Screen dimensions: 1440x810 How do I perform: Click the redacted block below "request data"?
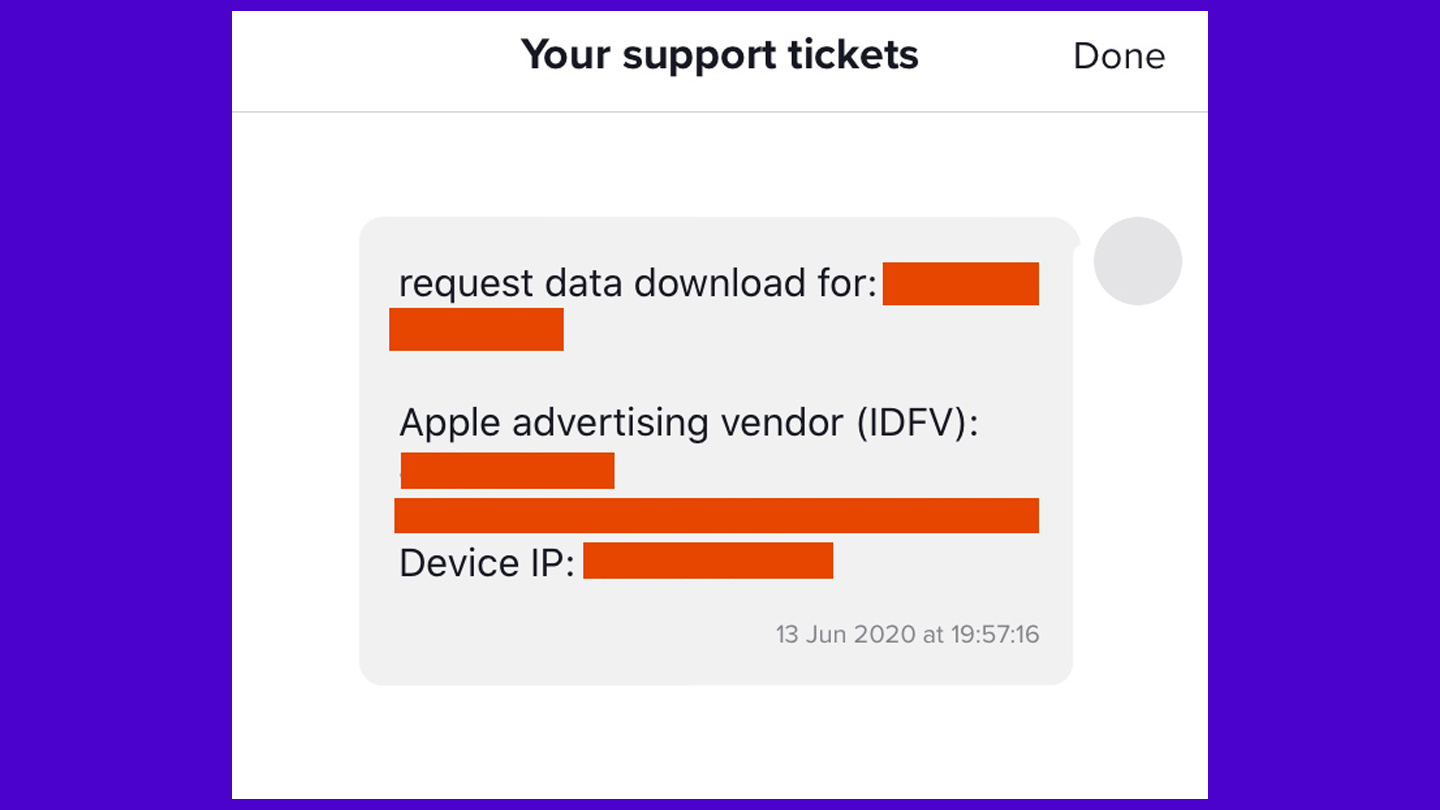(476, 329)
